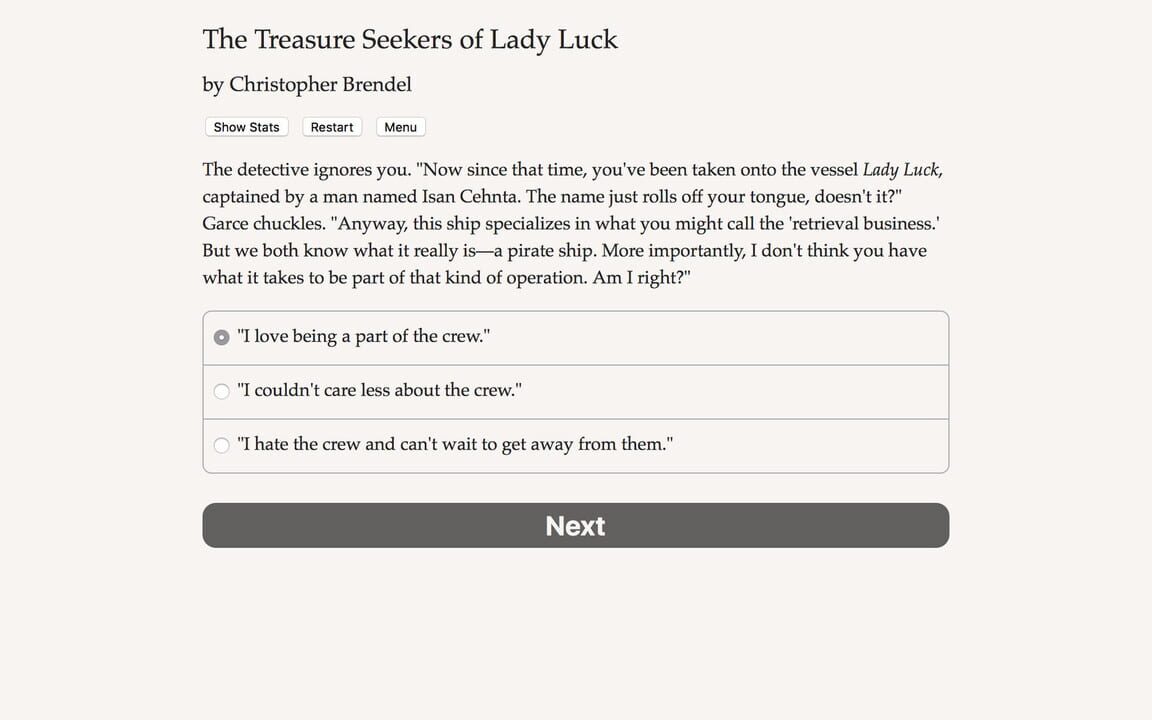Mark the first dialogue choice as selected
Screen dimensions: 1152x720
pos(221,337)
